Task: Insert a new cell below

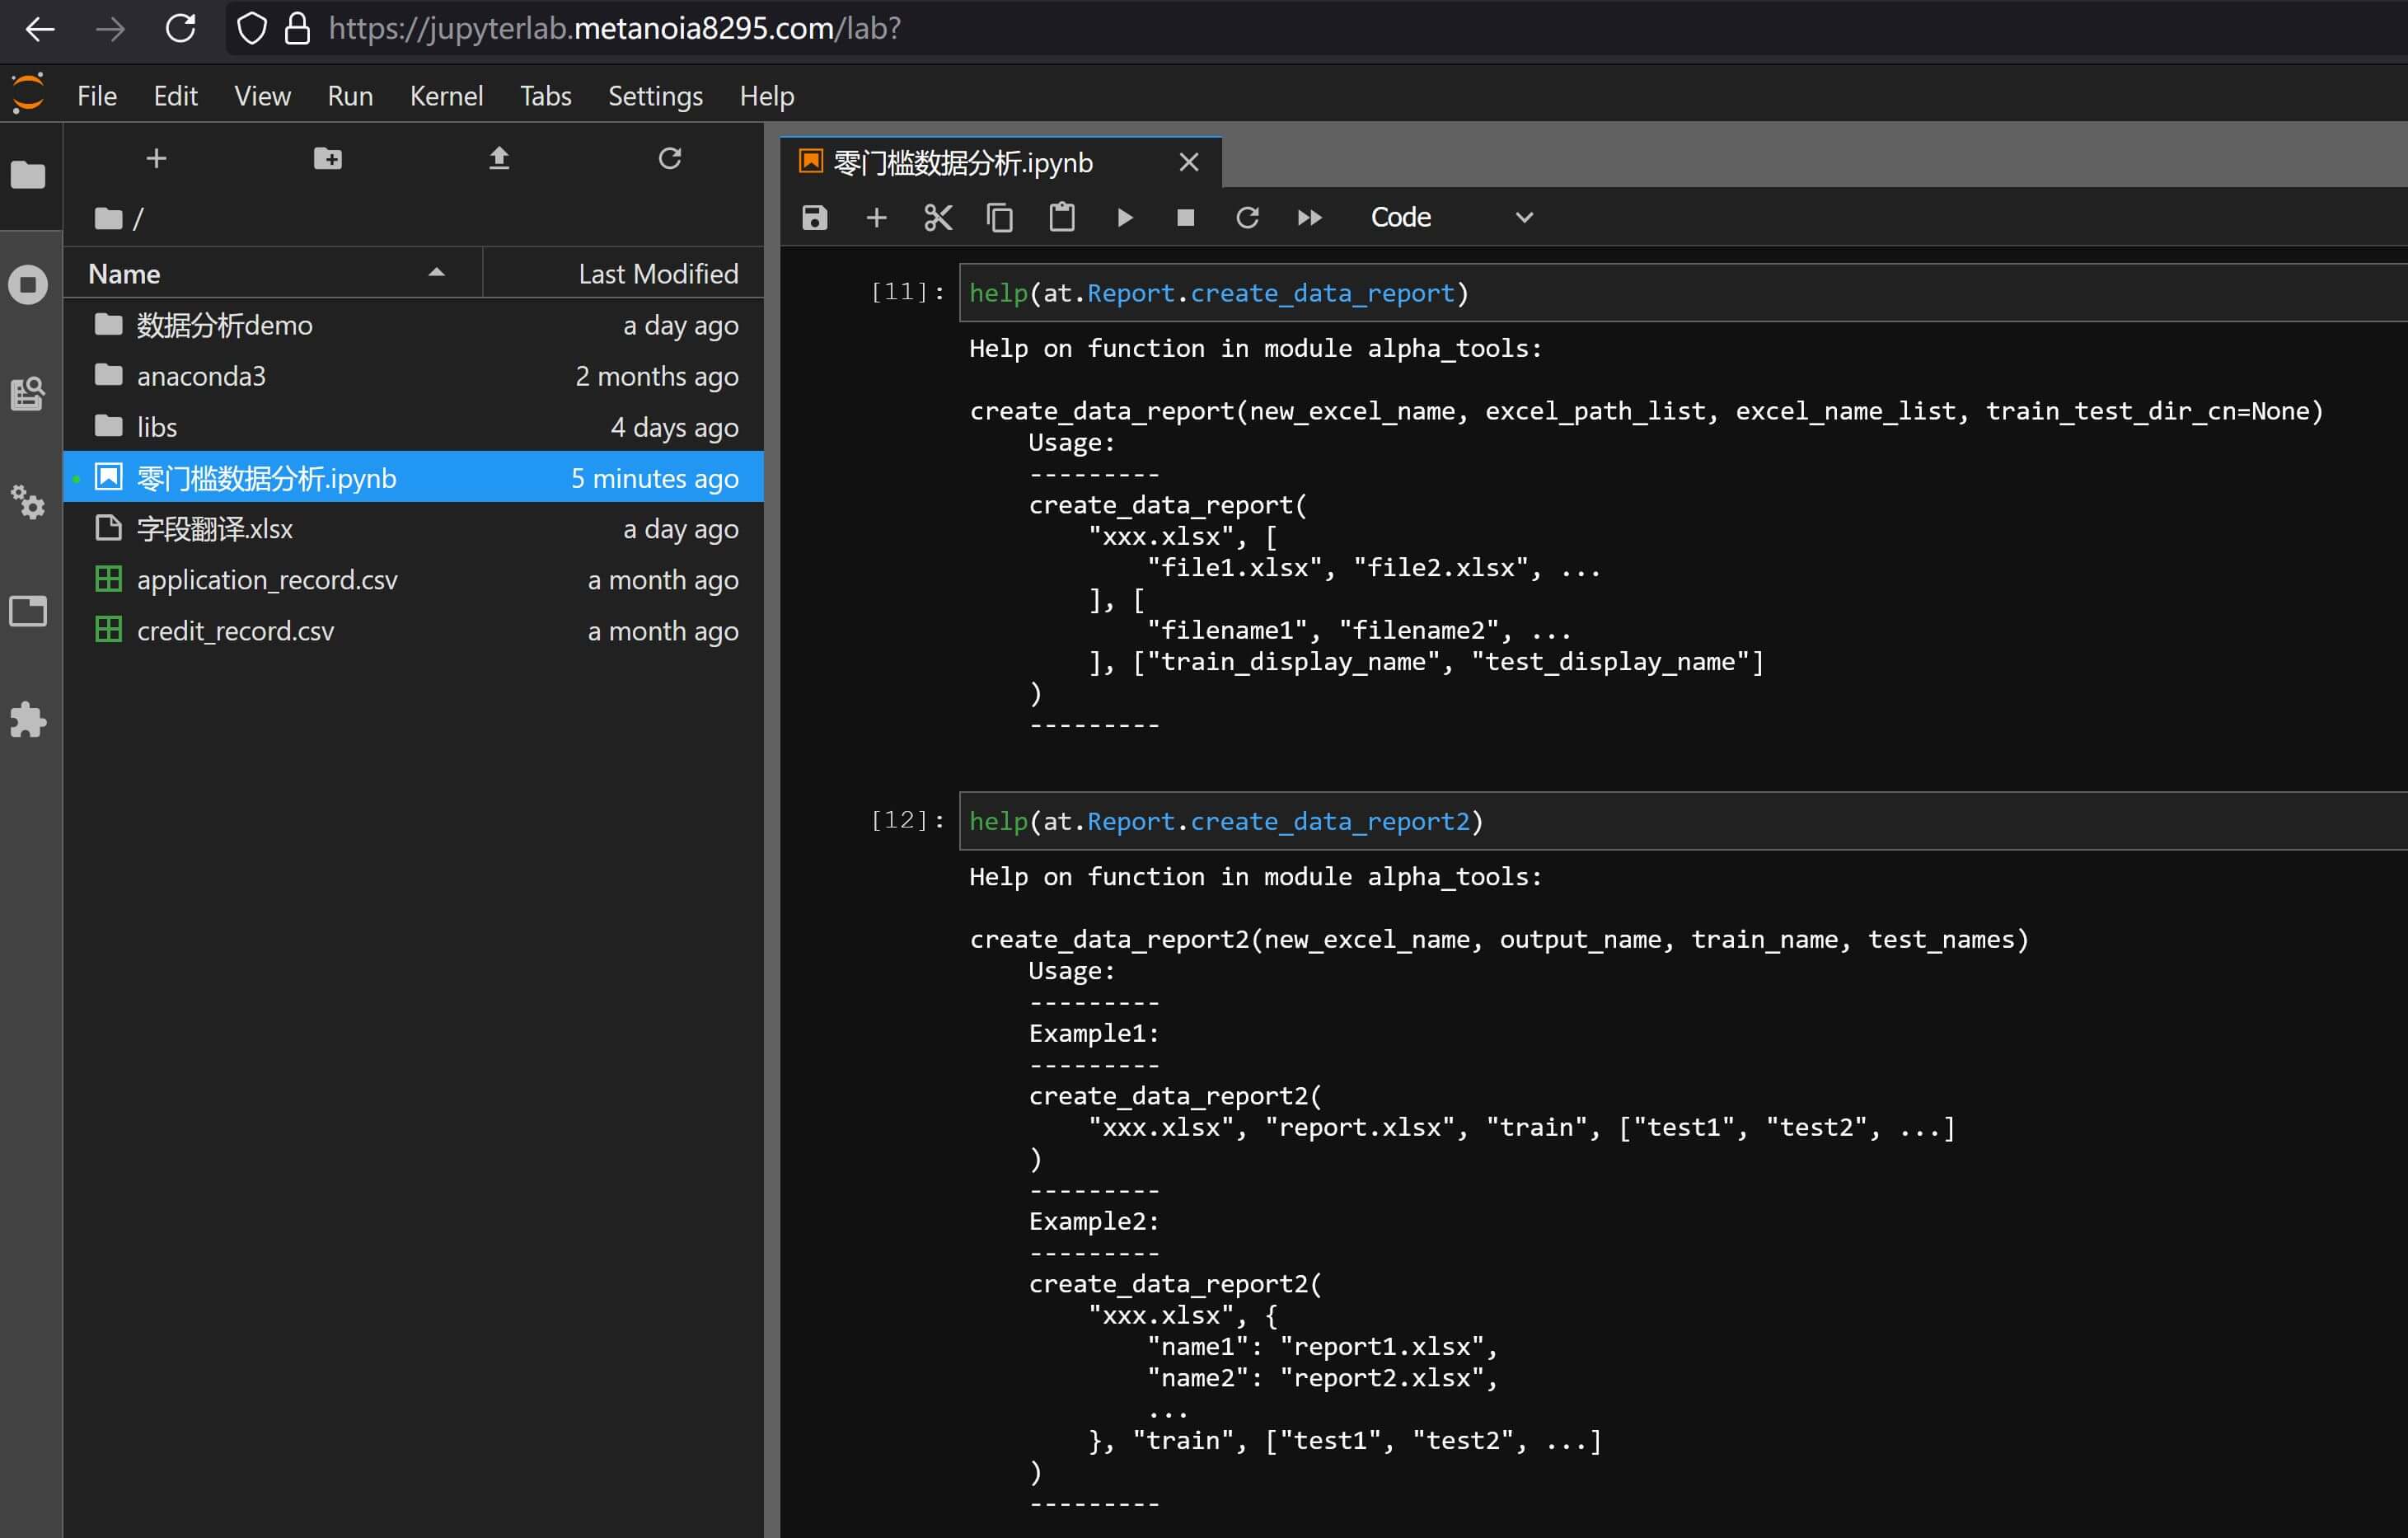Action: click(x=876, y=218)
